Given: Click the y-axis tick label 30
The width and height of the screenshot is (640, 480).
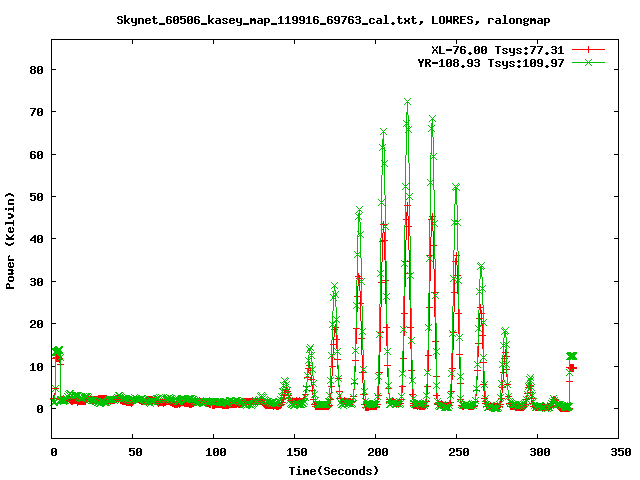Looking at the screenshot, I should (x=36, y=282).
